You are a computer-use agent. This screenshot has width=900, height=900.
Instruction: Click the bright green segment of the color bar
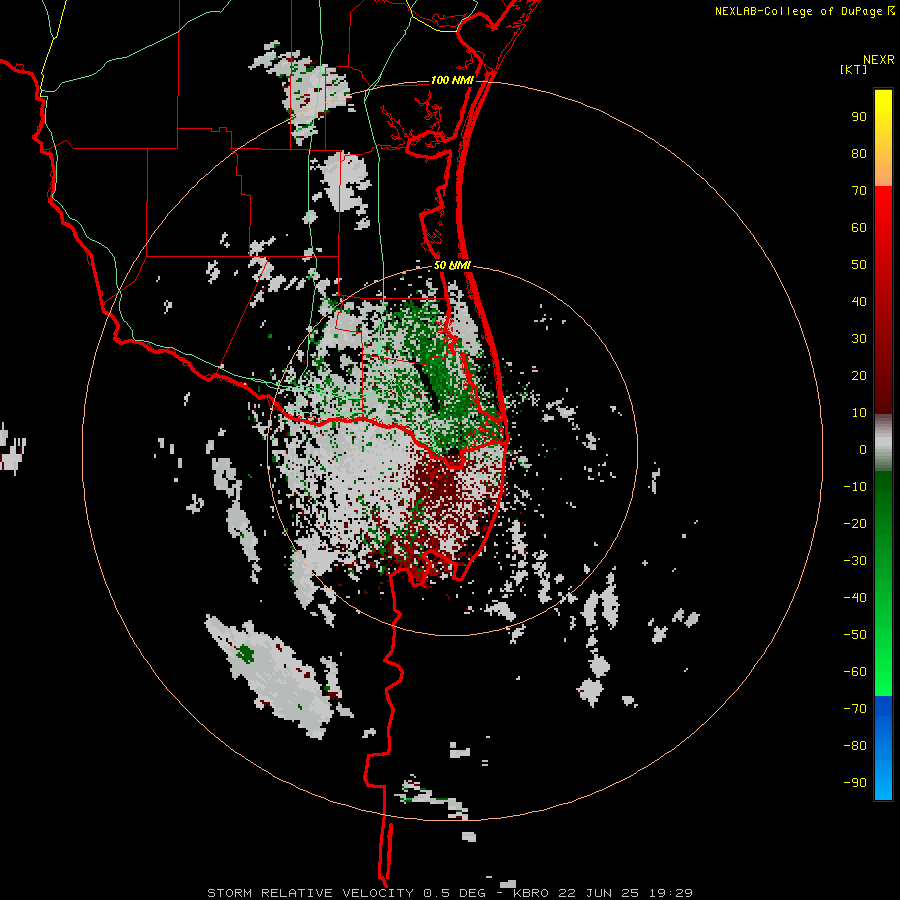pos(883,583)
